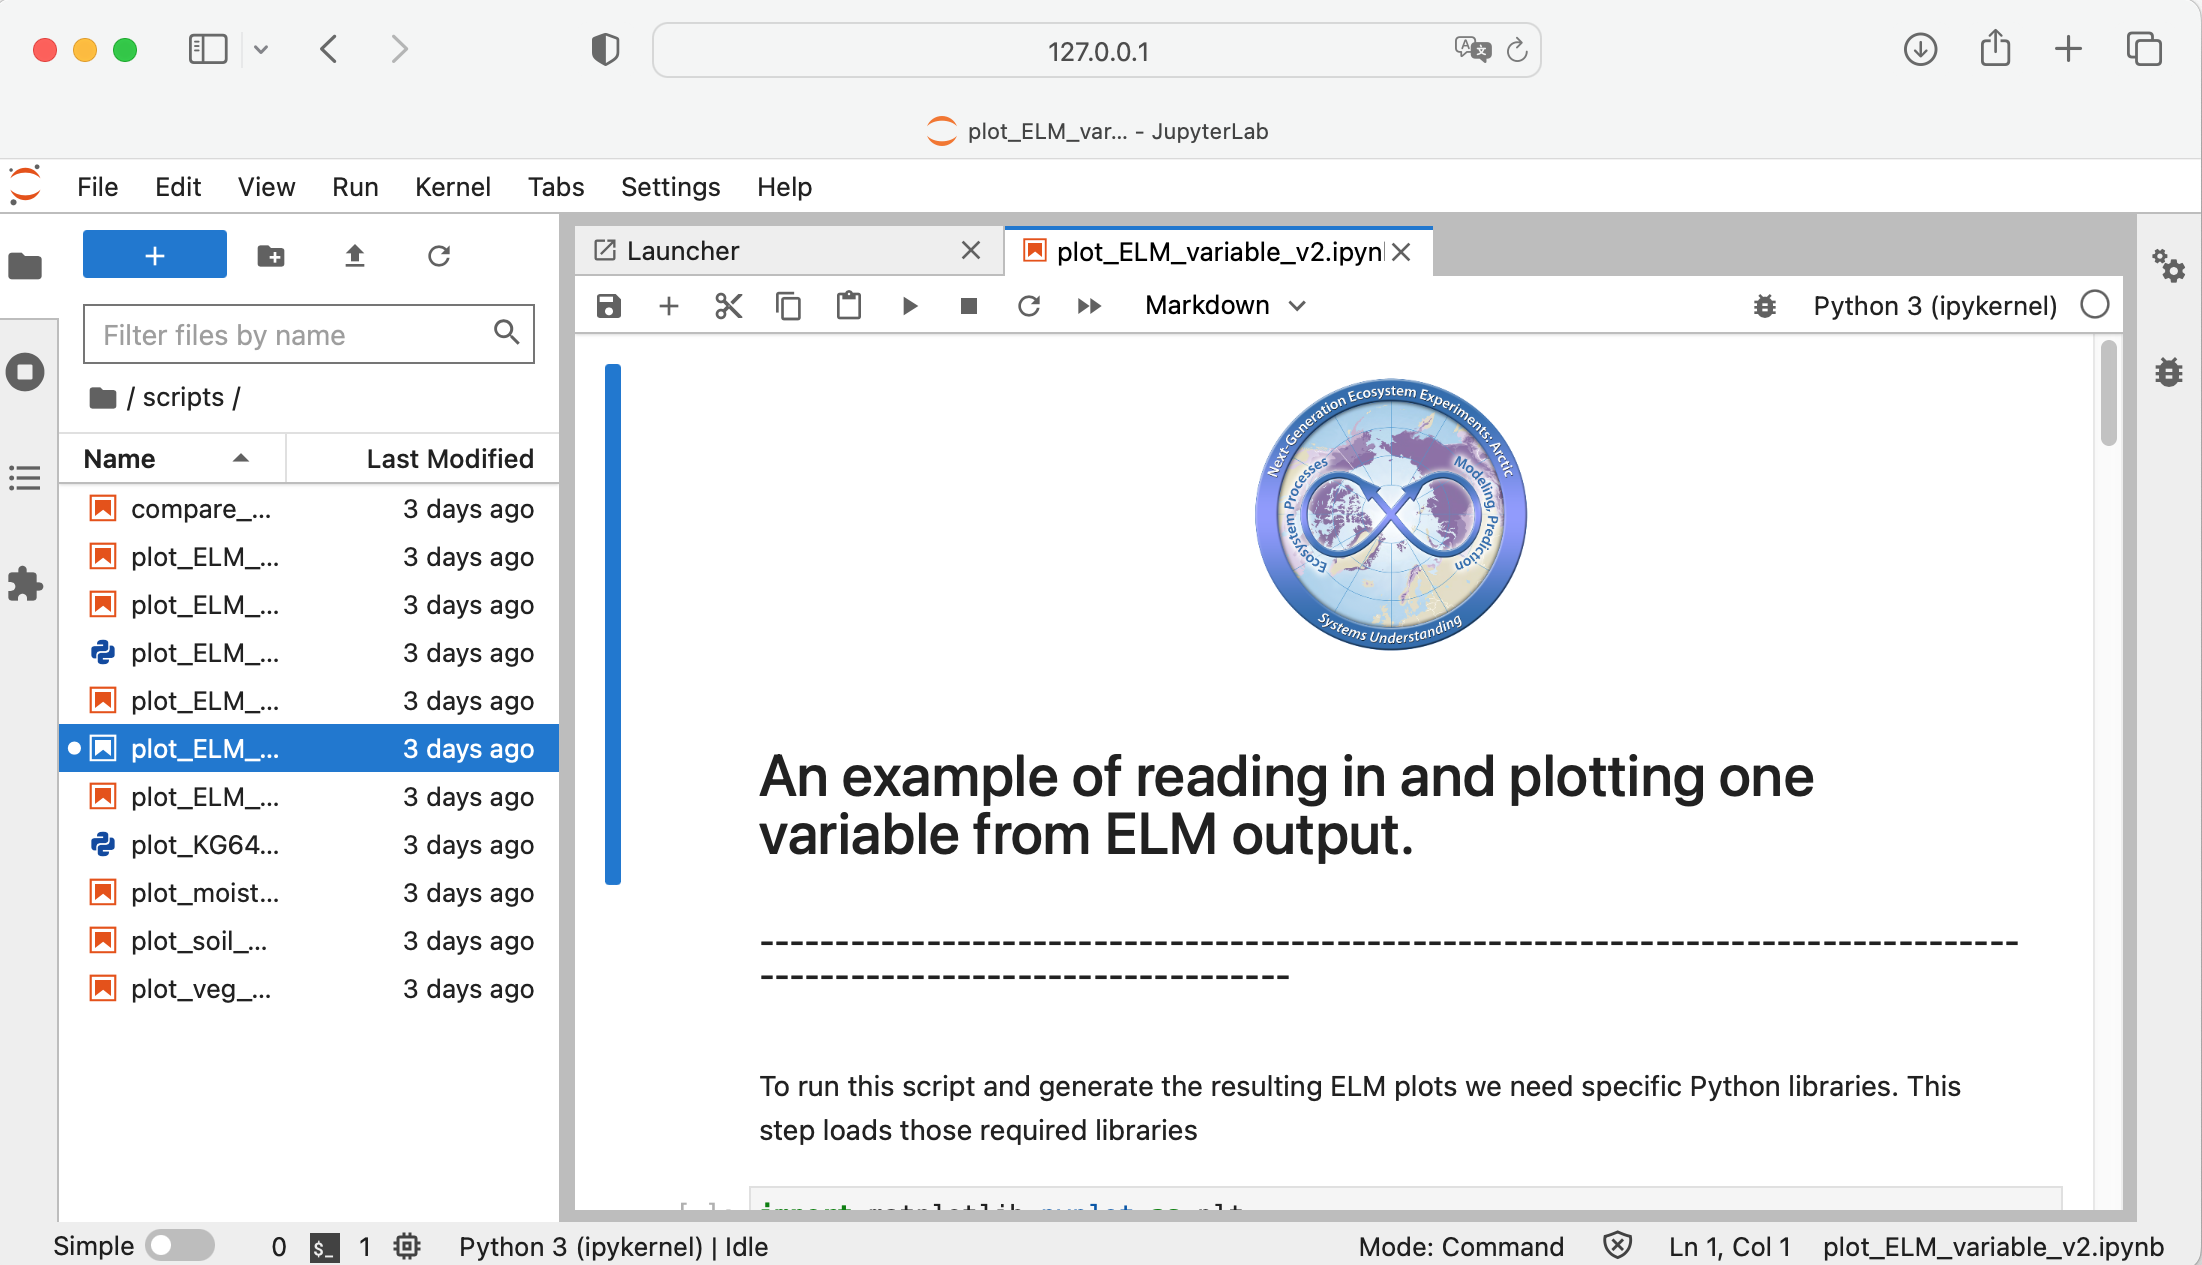Open Running Terminals and Kernels panel
The height and width of the screenshot is (1265, 2202).
(25, 372)
